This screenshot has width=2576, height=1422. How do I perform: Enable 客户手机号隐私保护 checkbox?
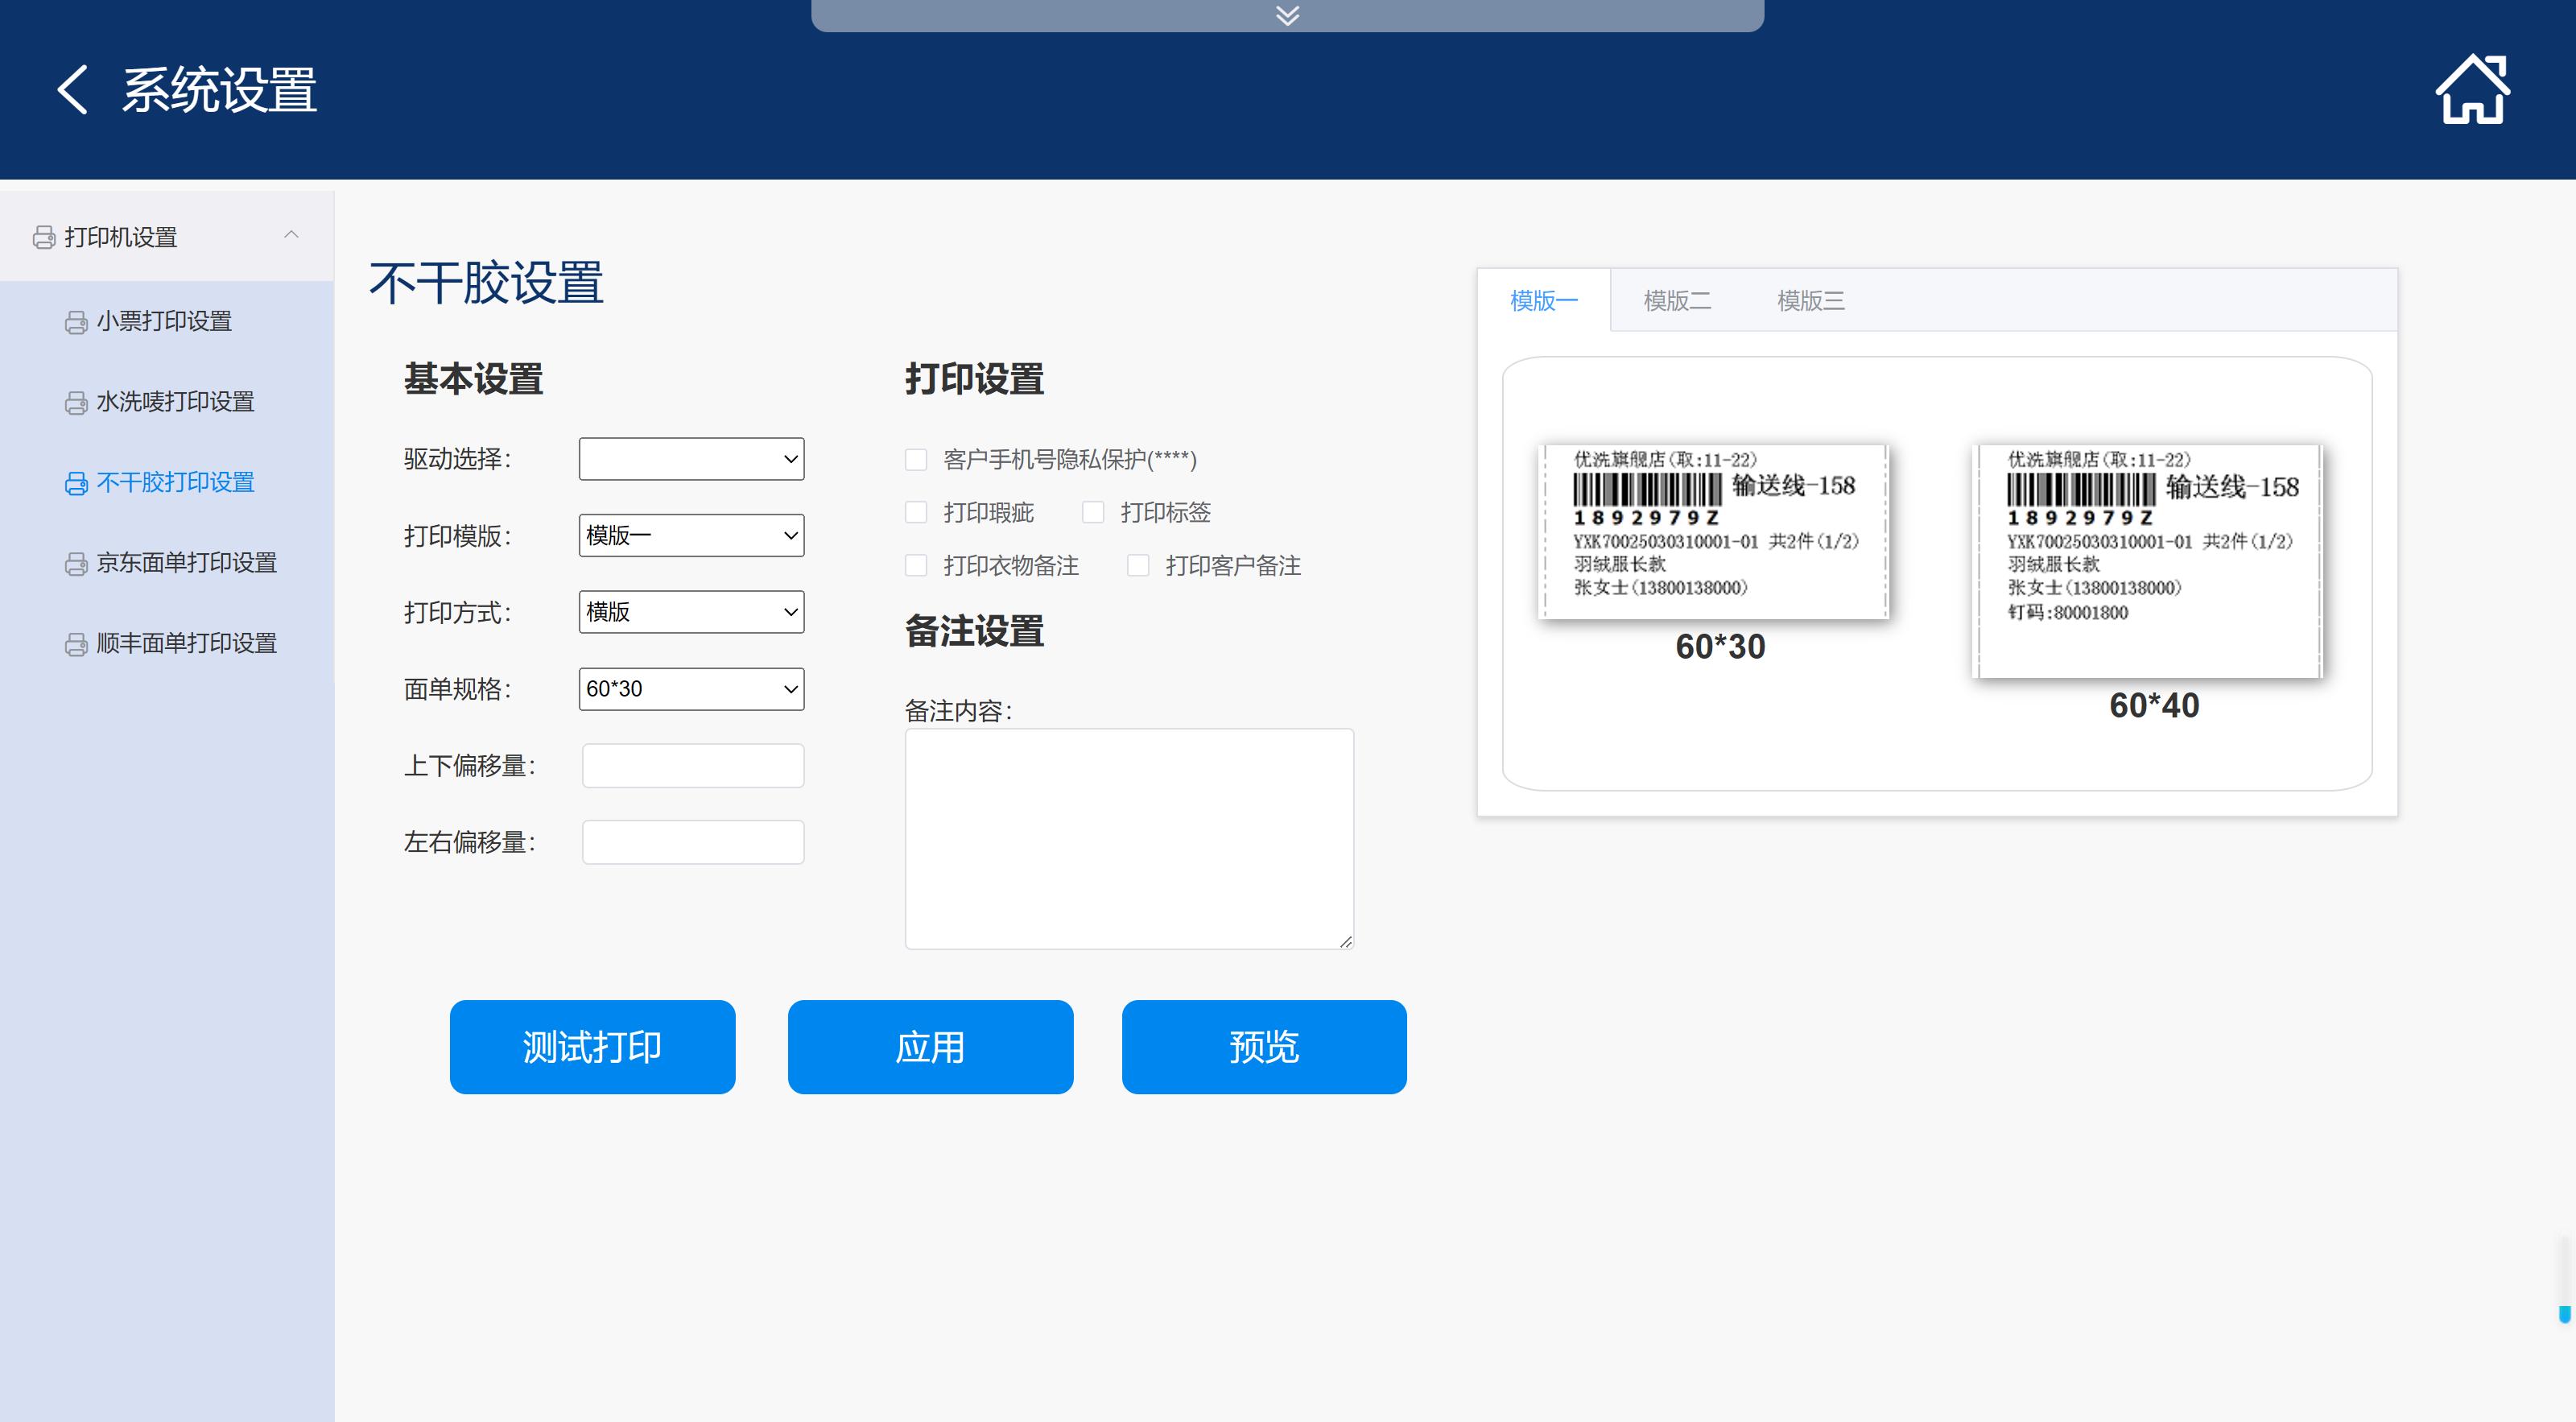click(x=915, y=460)
